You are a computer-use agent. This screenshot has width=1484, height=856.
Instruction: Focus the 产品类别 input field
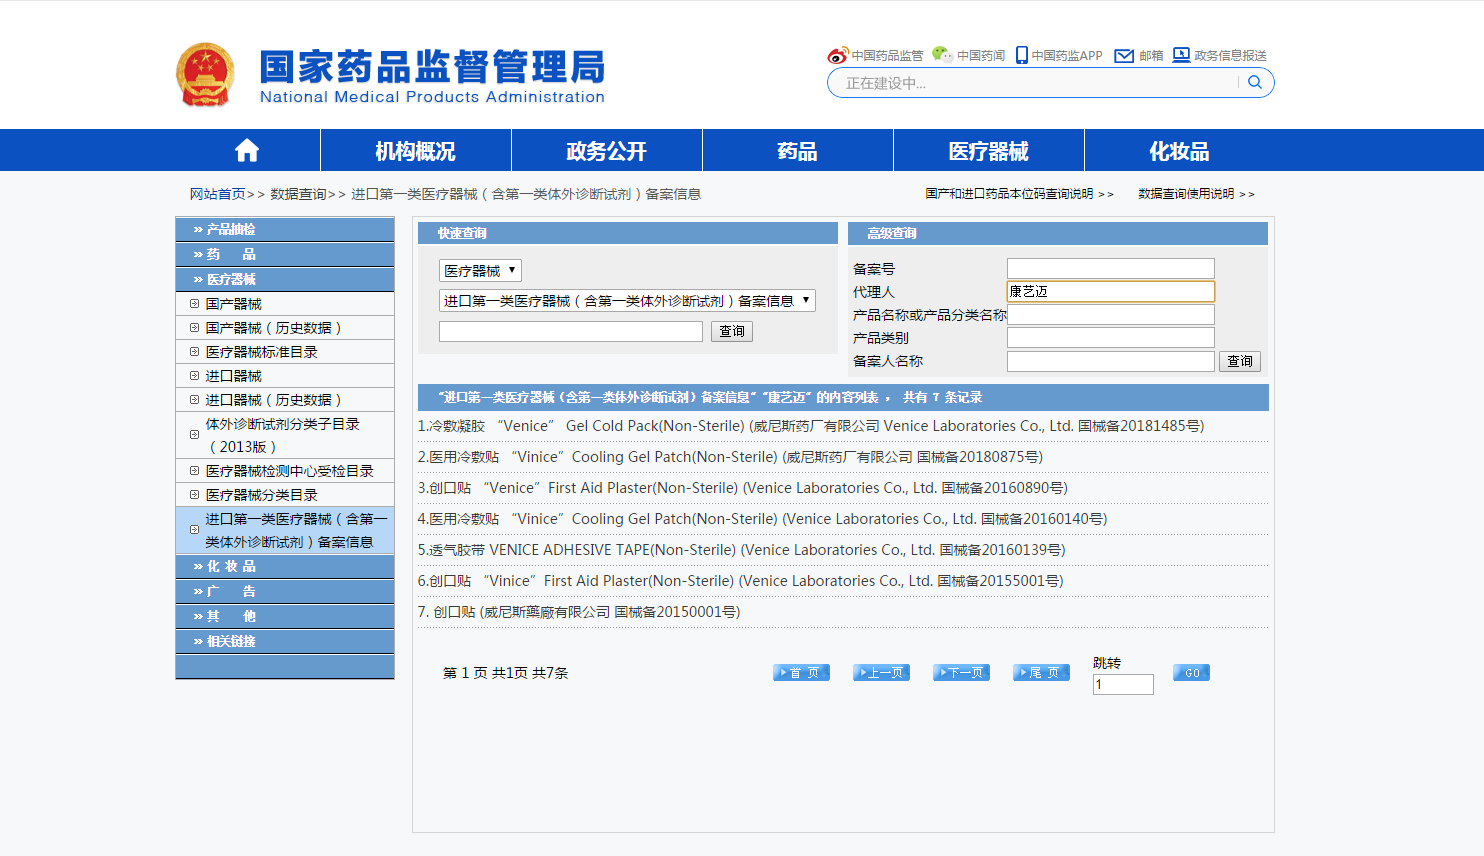(1111, 337)
